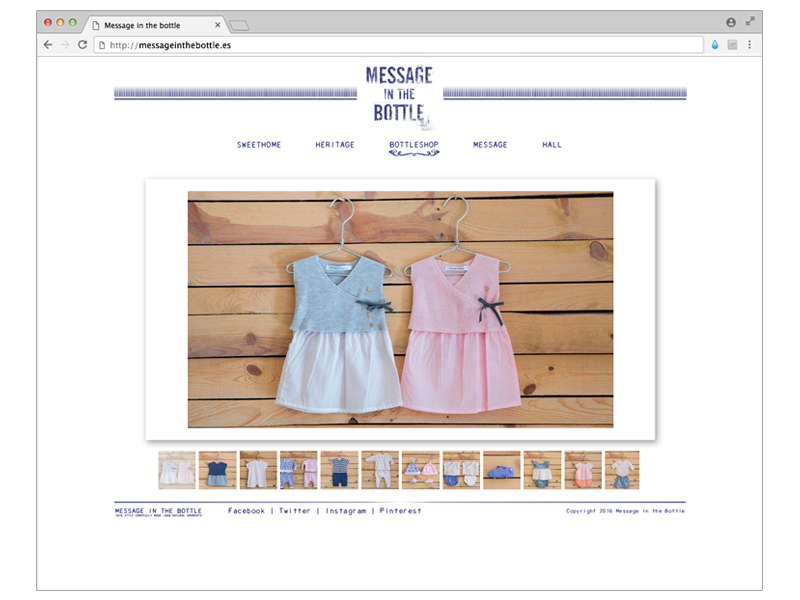
Task: Select the blue shoes thumbnail
Action: pyautogui.click(x=501, y=470)
